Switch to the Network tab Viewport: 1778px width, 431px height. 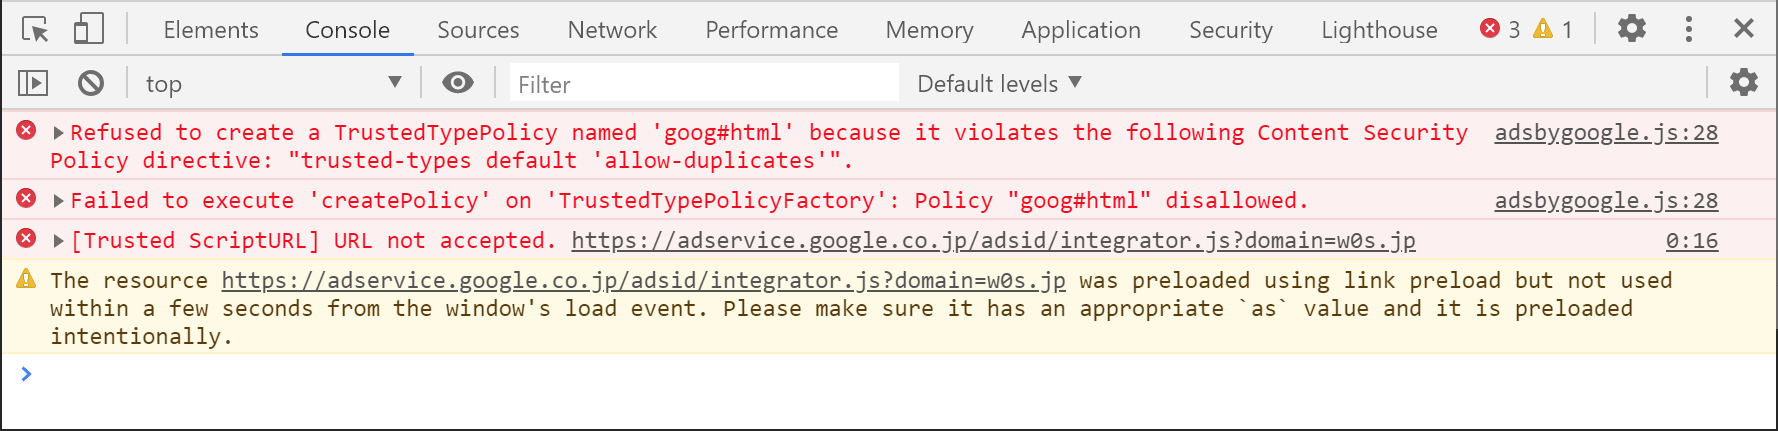pyautogui.click(x=612, y=30)
